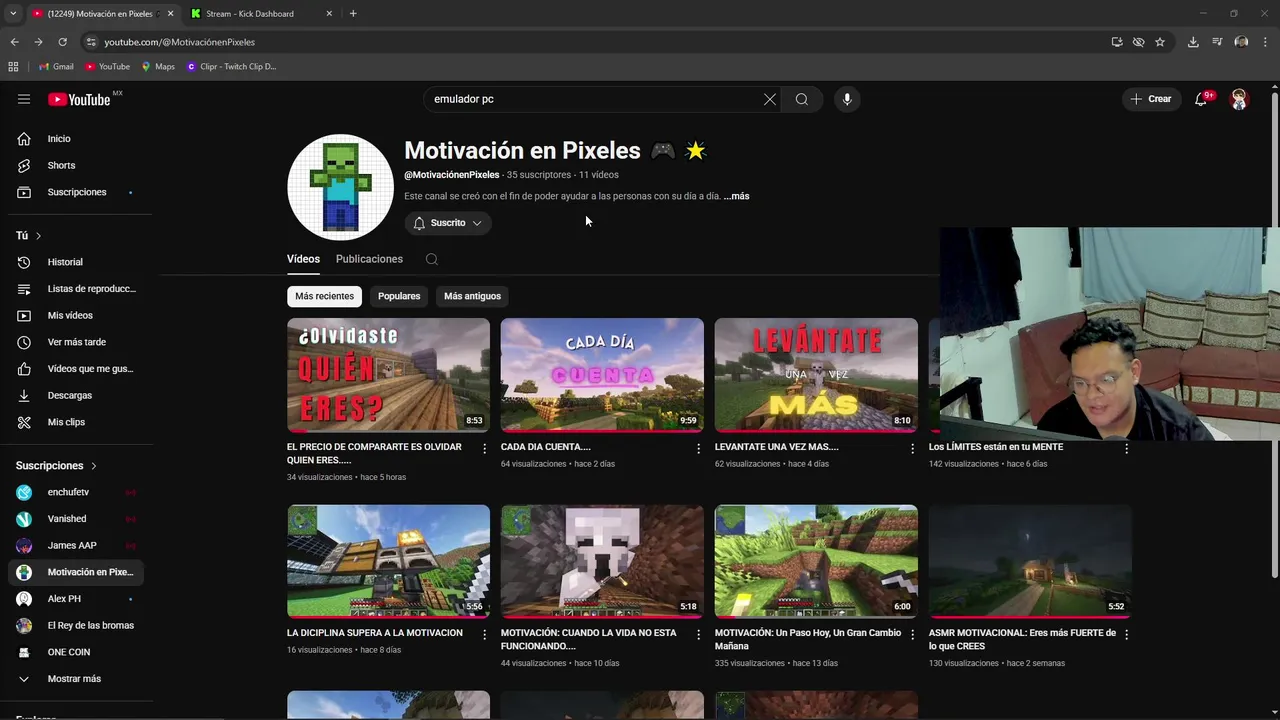
Task: Click the browser address bar URL
Action: pyautogui.click(x=180, y=42)
